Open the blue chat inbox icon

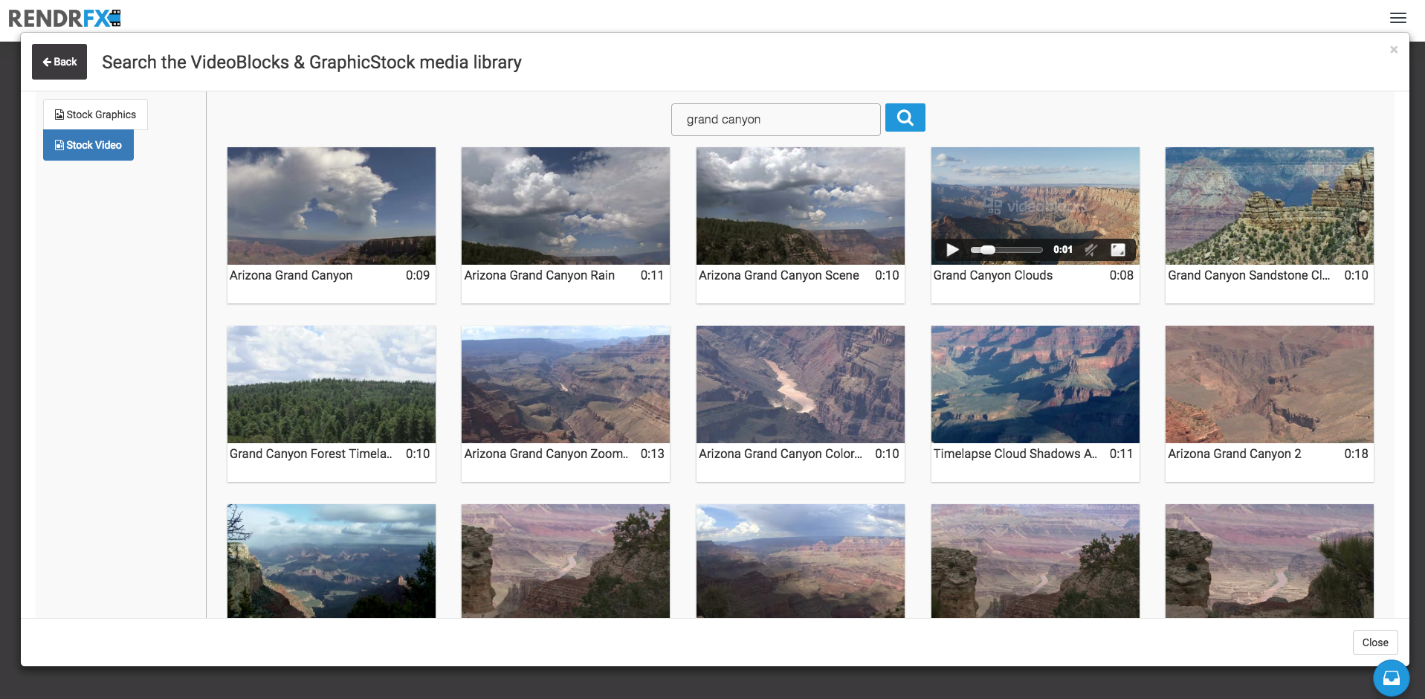coord(1391,677)
